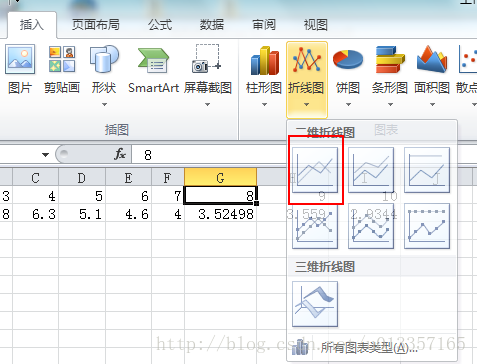This screenshot has height=364, width=477.
Task: Expand the Column chart (柱形图) dropdown arrow
Action: click(x=265, y=105)
